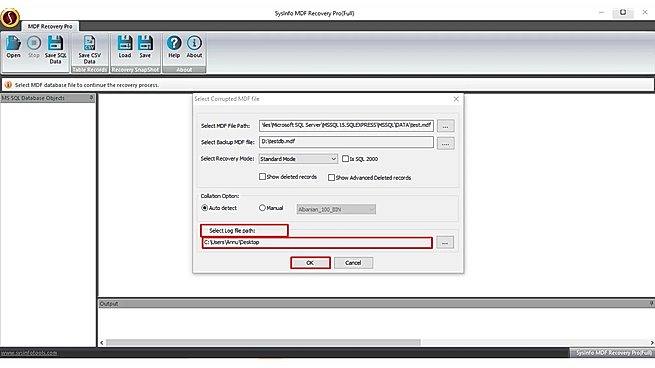This screenshot has height=368, width=655.
Task: Check Show deleted records
Action: 262,177
